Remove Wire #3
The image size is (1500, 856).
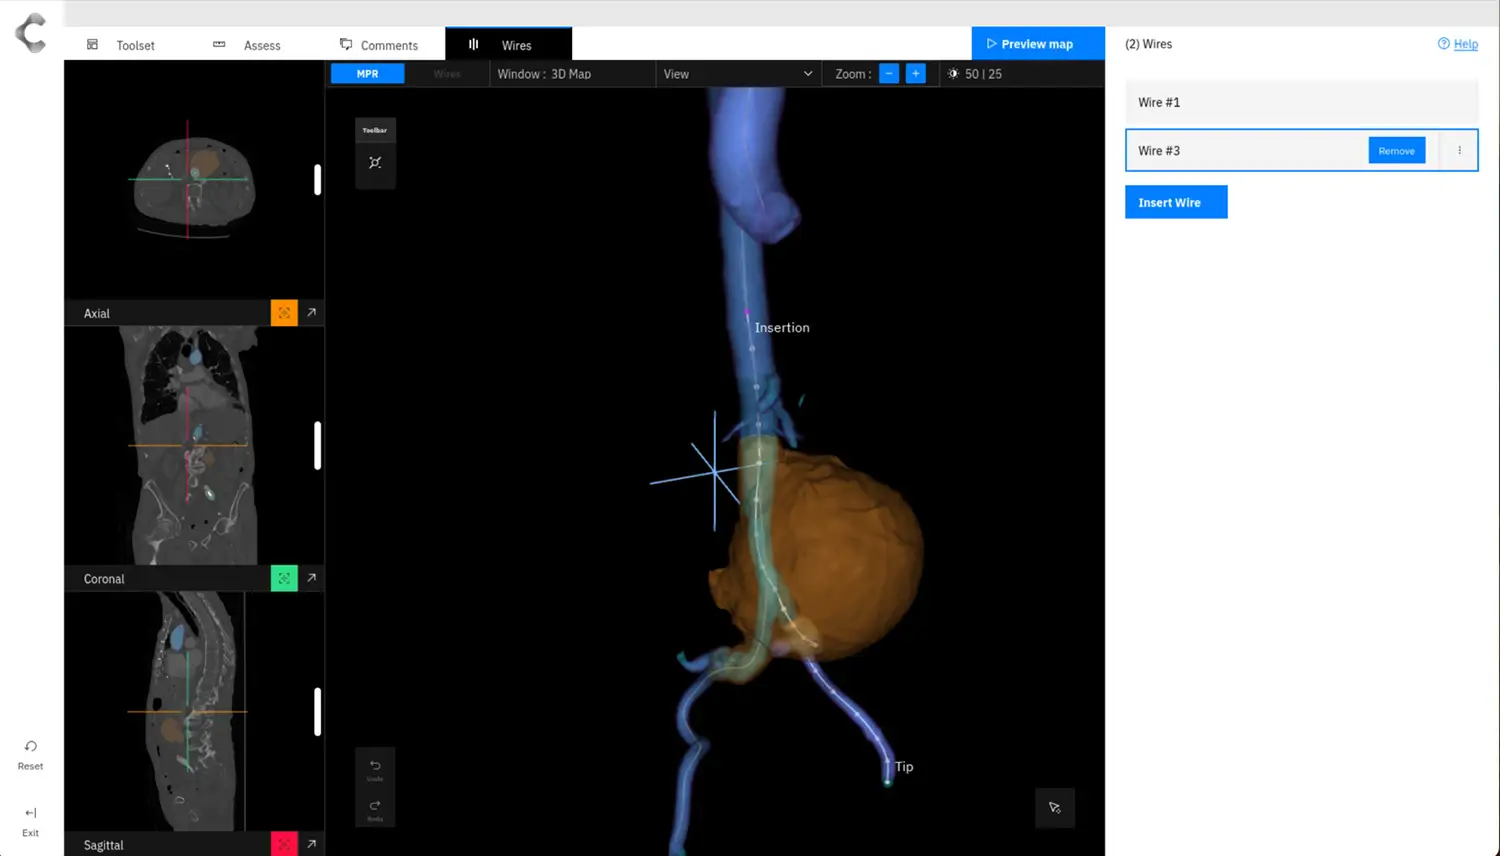click(x=1396, y=151)
